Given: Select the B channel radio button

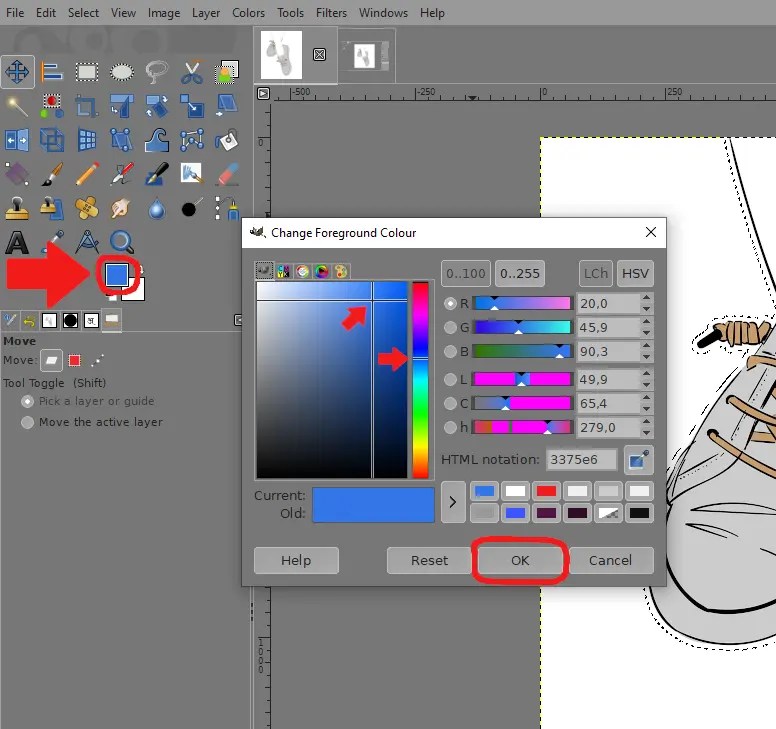Looking at the screenshot, I should pos(450,351).
